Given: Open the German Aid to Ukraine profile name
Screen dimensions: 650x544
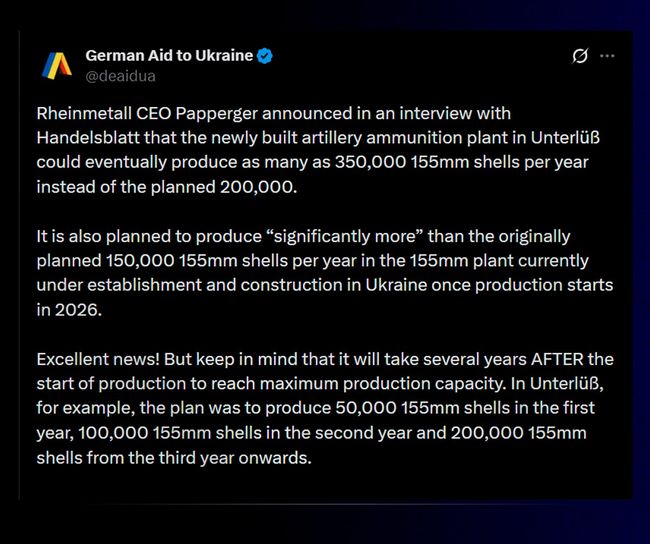Looking at the screenshot, I should [169, 56].
